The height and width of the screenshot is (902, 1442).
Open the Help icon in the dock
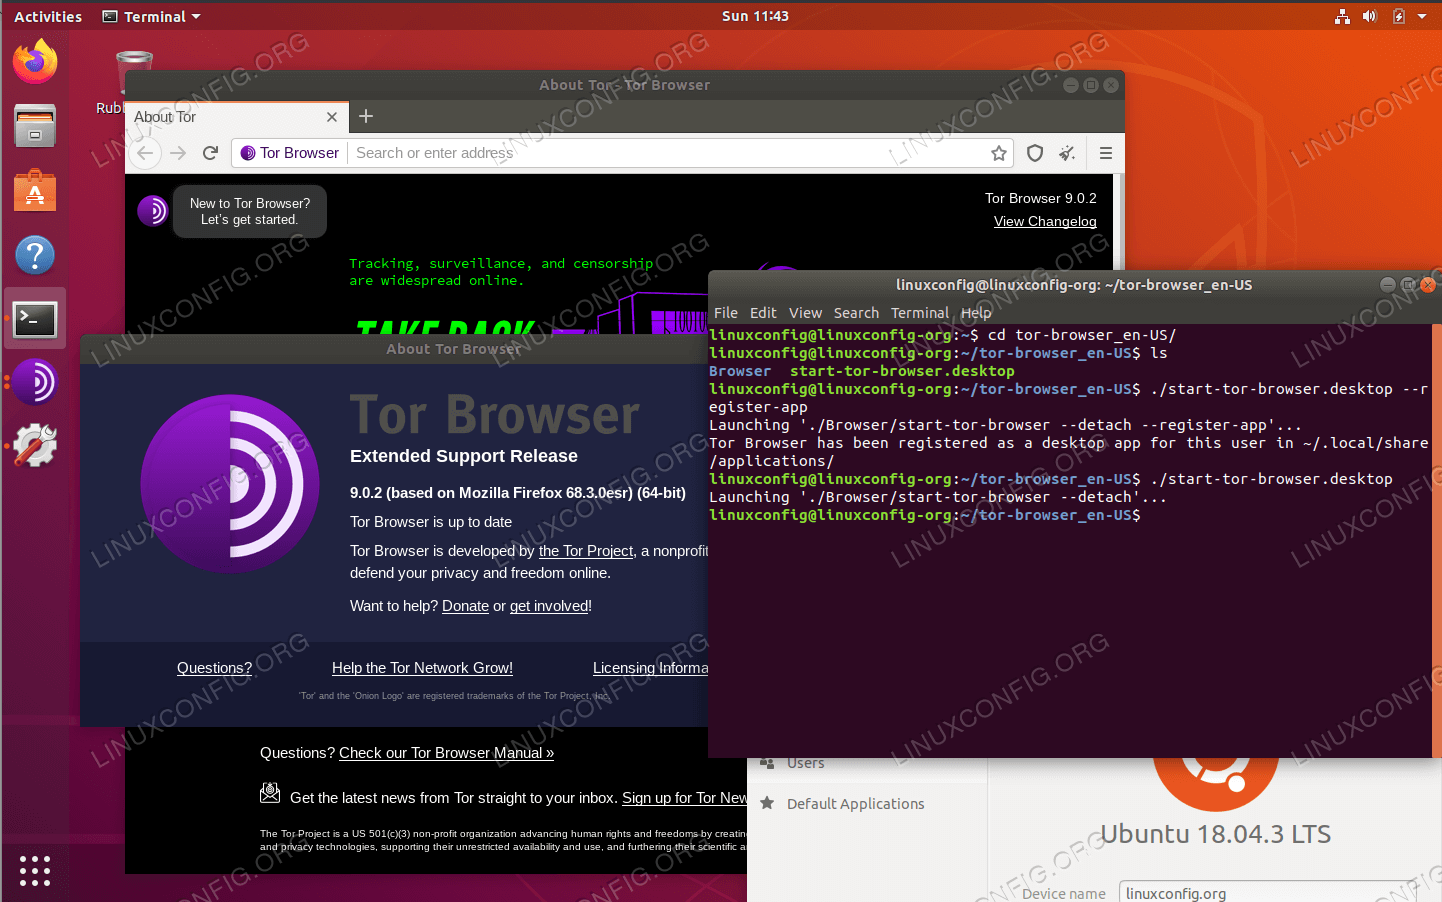[x=35, y=255]
